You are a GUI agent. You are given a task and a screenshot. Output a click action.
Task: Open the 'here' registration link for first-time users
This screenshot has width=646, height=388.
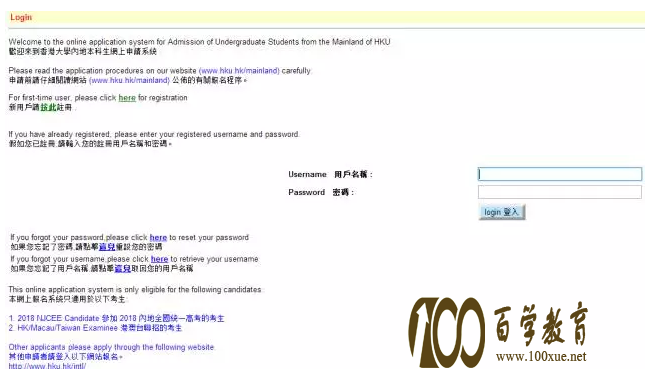(x=127, y=98)
